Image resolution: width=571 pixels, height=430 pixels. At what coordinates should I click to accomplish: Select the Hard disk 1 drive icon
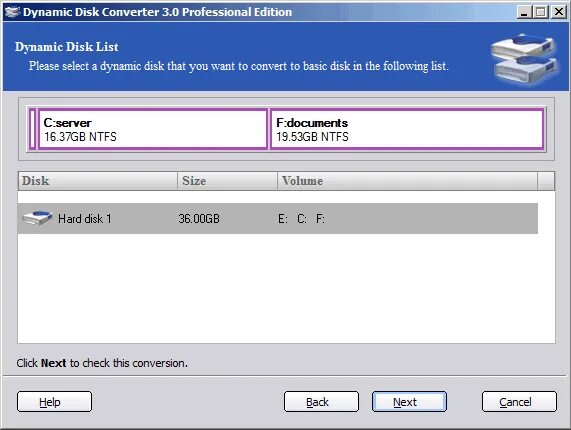(x=38, y=218)
